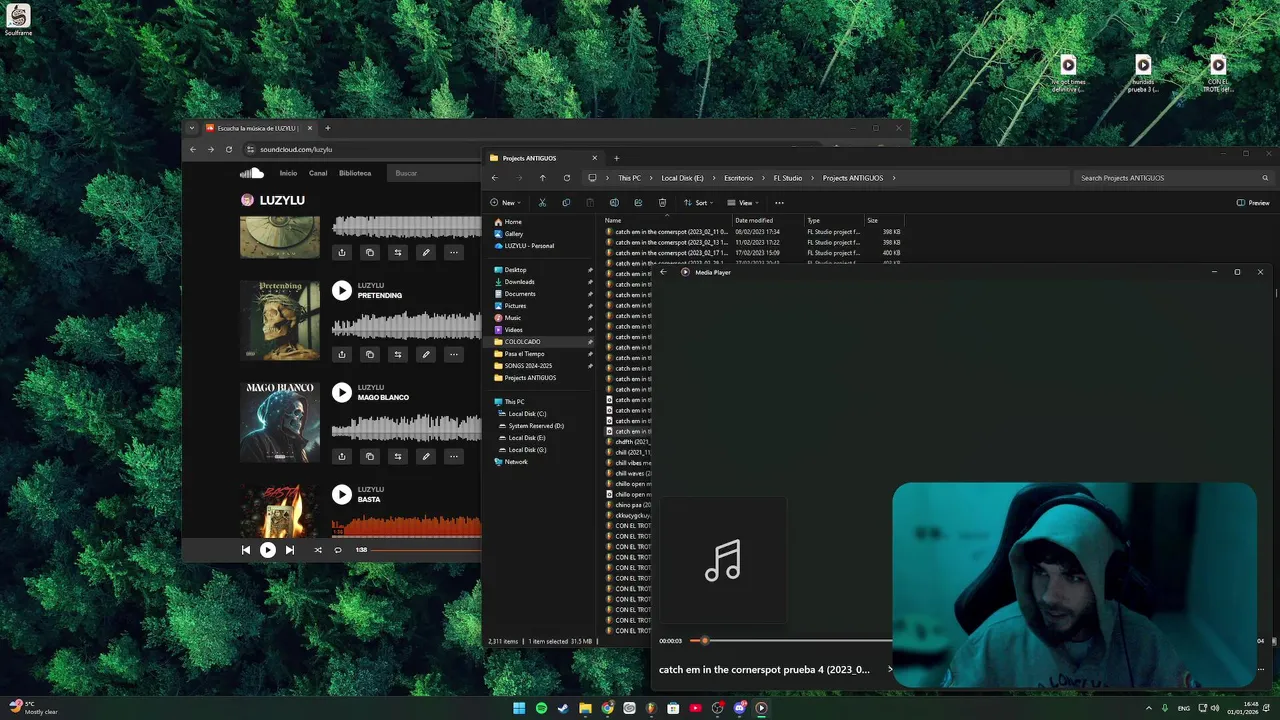Edit the PRETENDING track
This screenshot has height=720, width=1280.
[426, 354]
